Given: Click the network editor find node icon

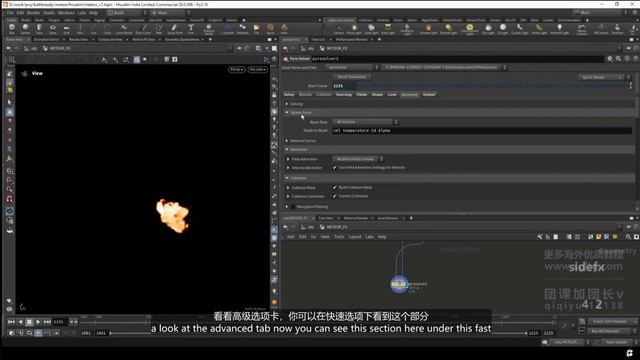Looking at the screenshot, I should click(628, 237).
